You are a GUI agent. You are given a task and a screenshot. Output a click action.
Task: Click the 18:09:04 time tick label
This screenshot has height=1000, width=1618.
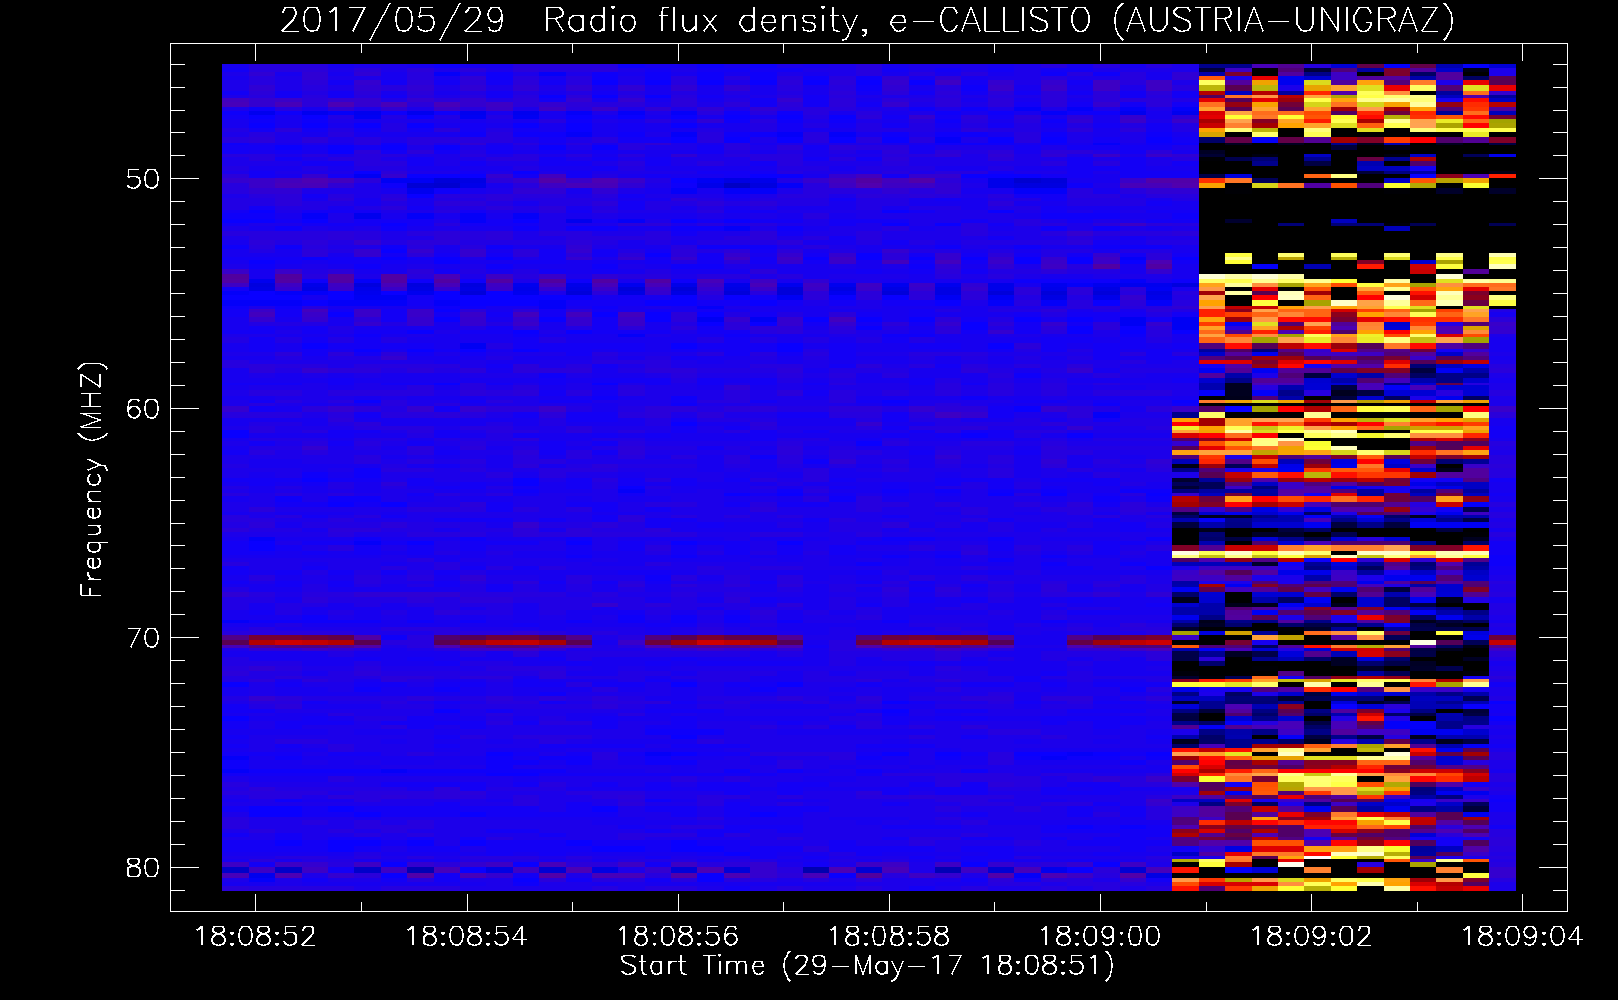pyautogui.click(x=1523, y=937)
